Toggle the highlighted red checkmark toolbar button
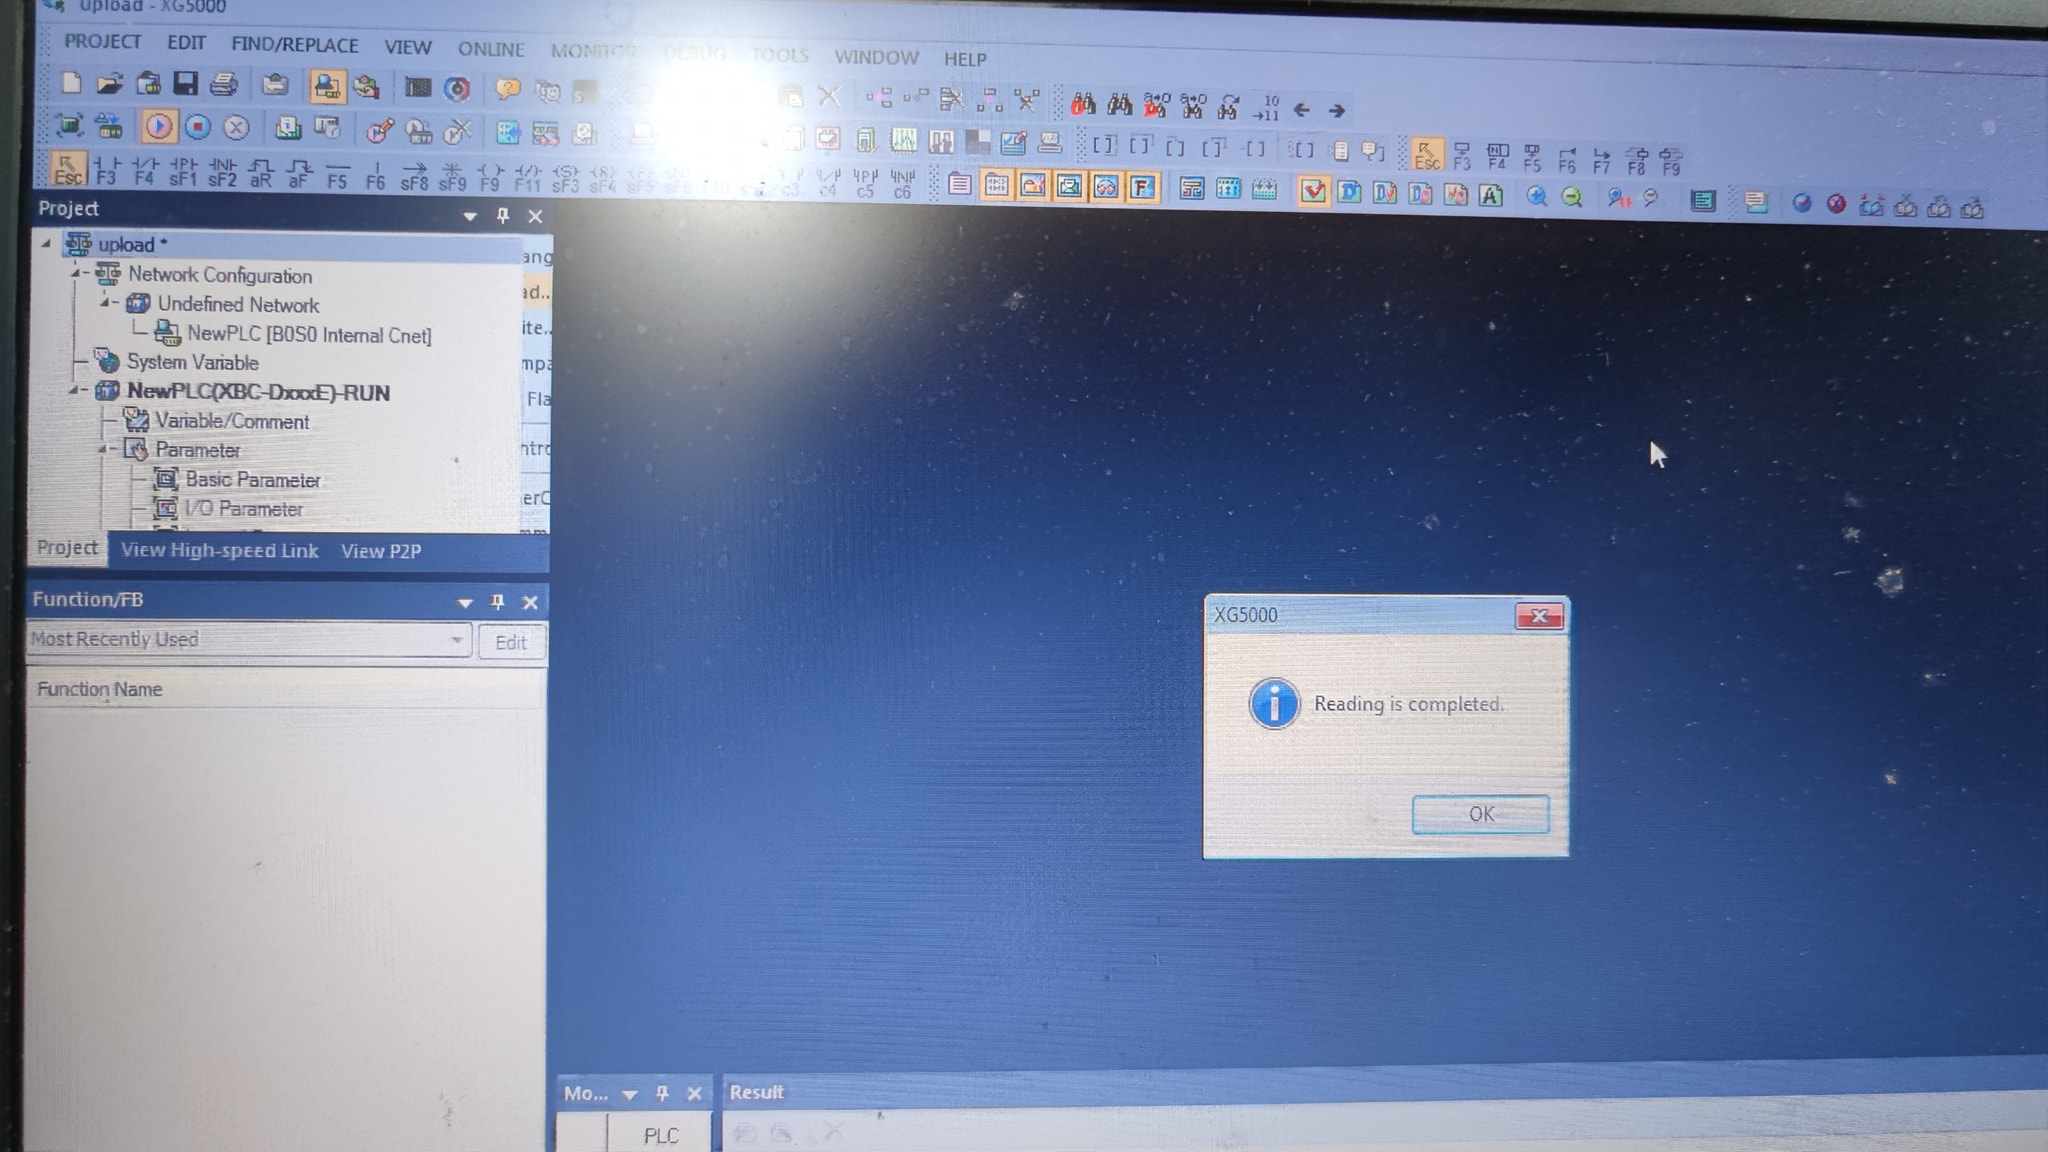 tap(1313, 191)
